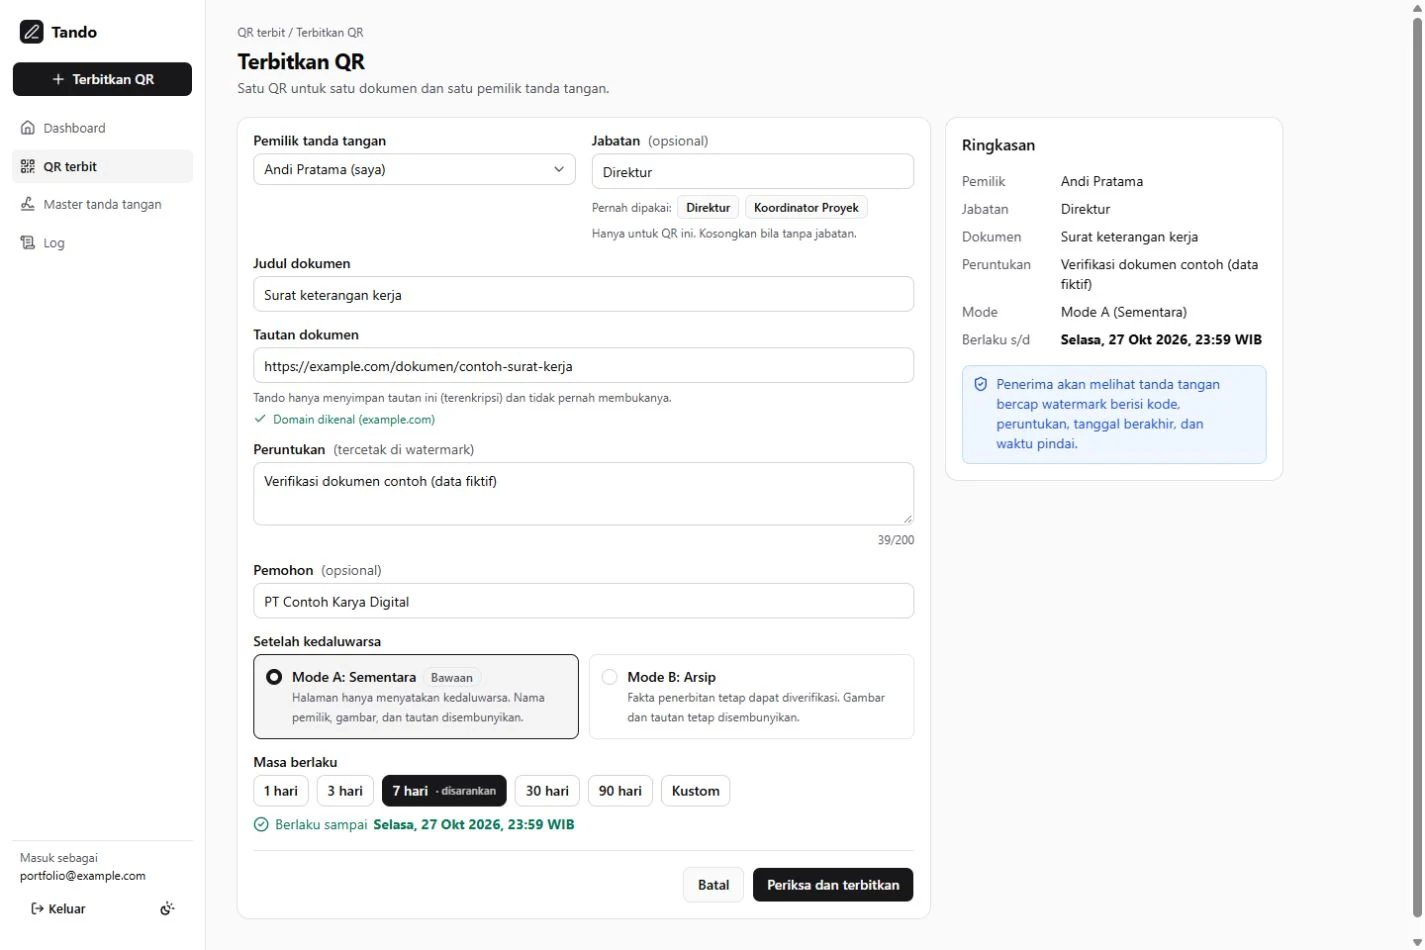Open the Pemilik tanda tangan dropdown

414,170
